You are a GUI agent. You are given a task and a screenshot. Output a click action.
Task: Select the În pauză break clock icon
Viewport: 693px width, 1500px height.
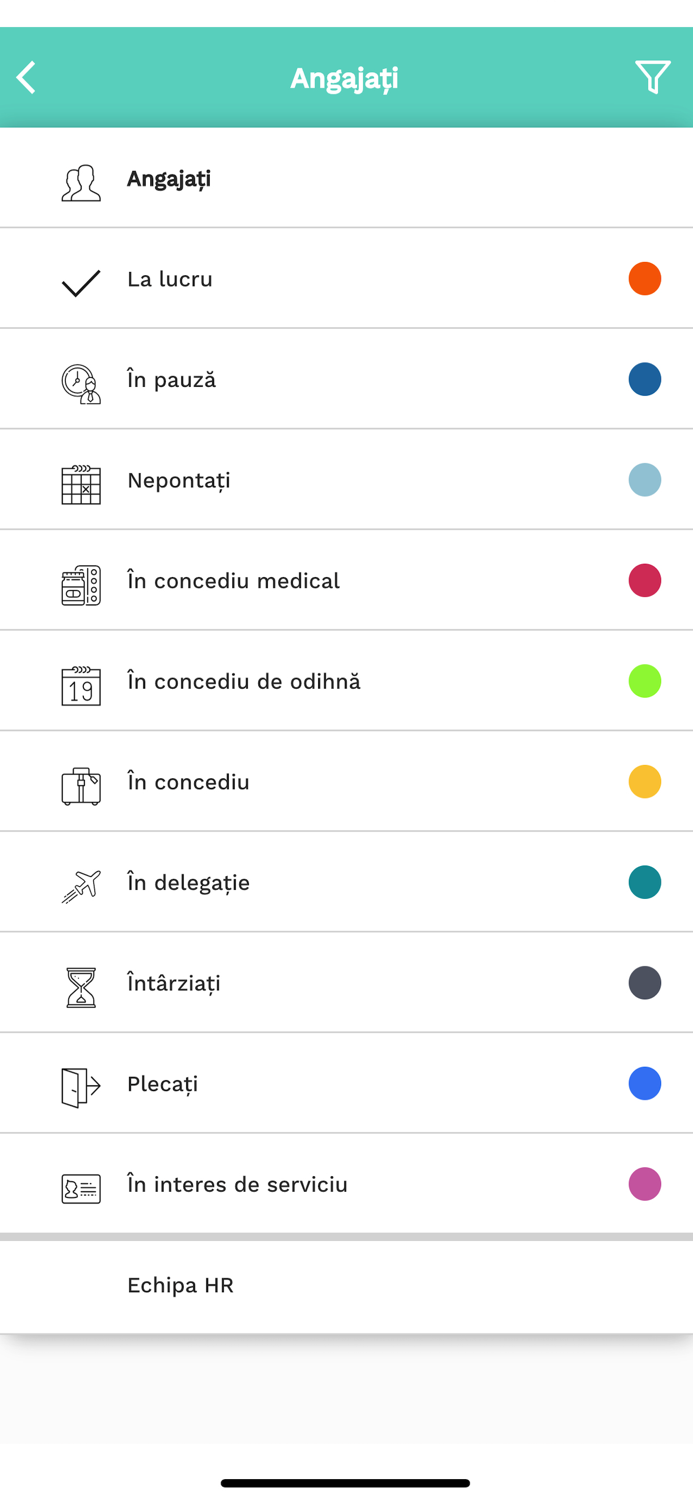81,379
